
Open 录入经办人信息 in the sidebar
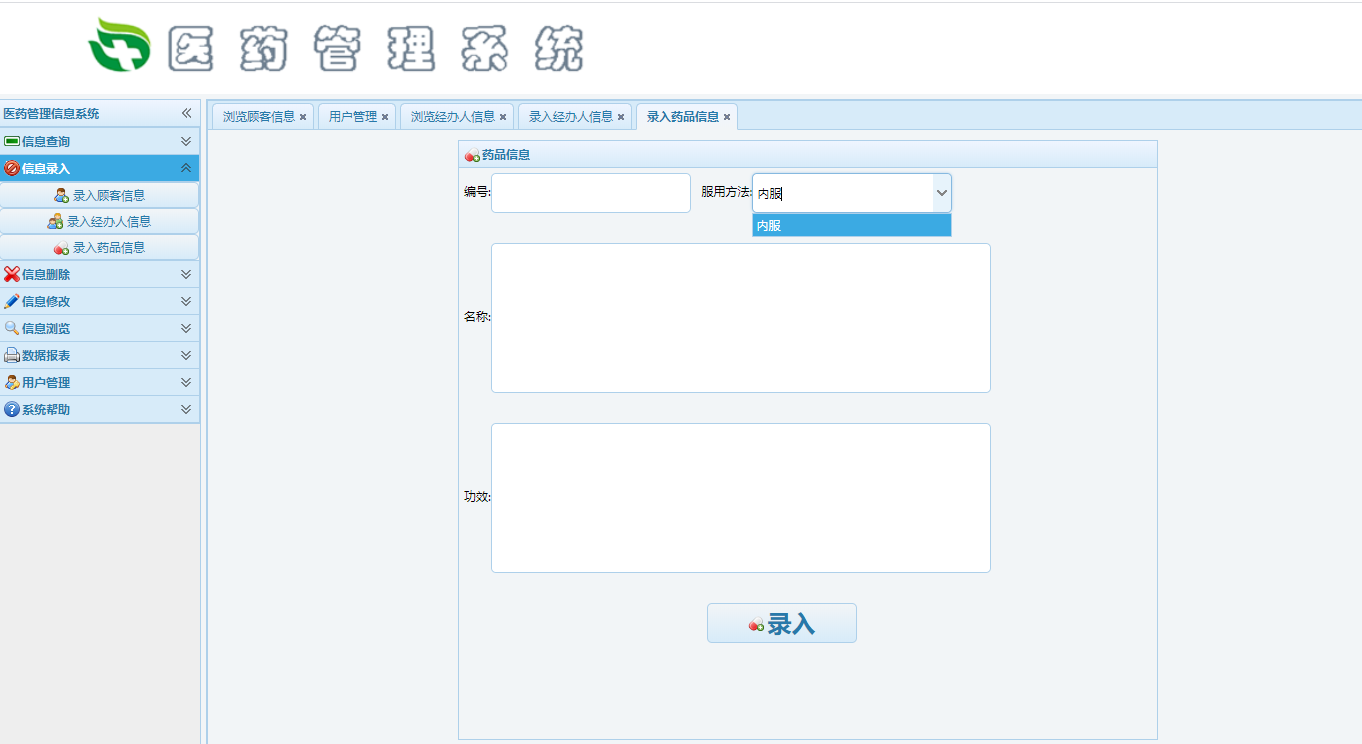pos(100,221)
